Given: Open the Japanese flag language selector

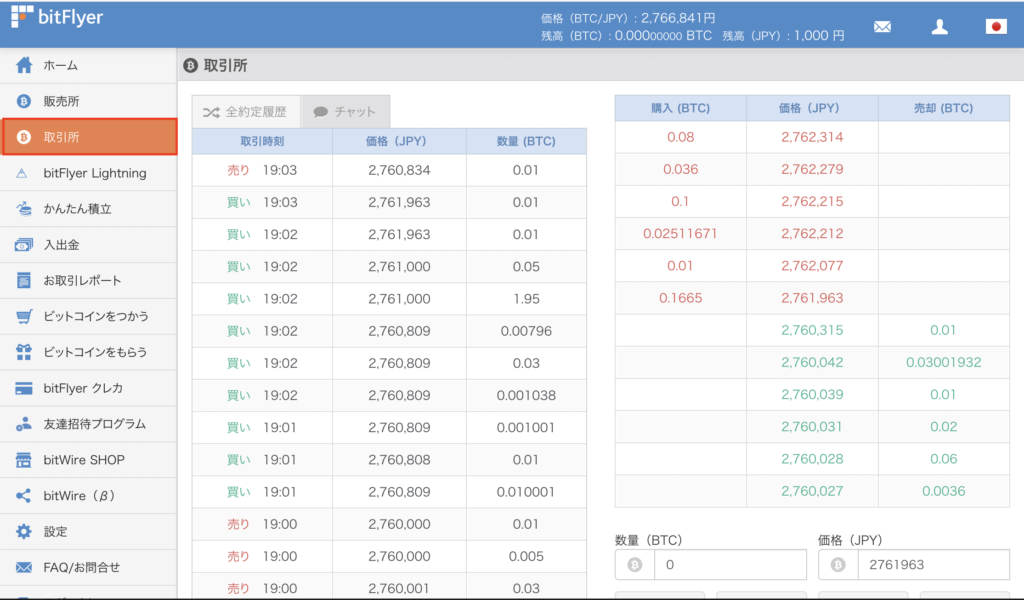Looking at the screenshot, I should tap(995, 26).
